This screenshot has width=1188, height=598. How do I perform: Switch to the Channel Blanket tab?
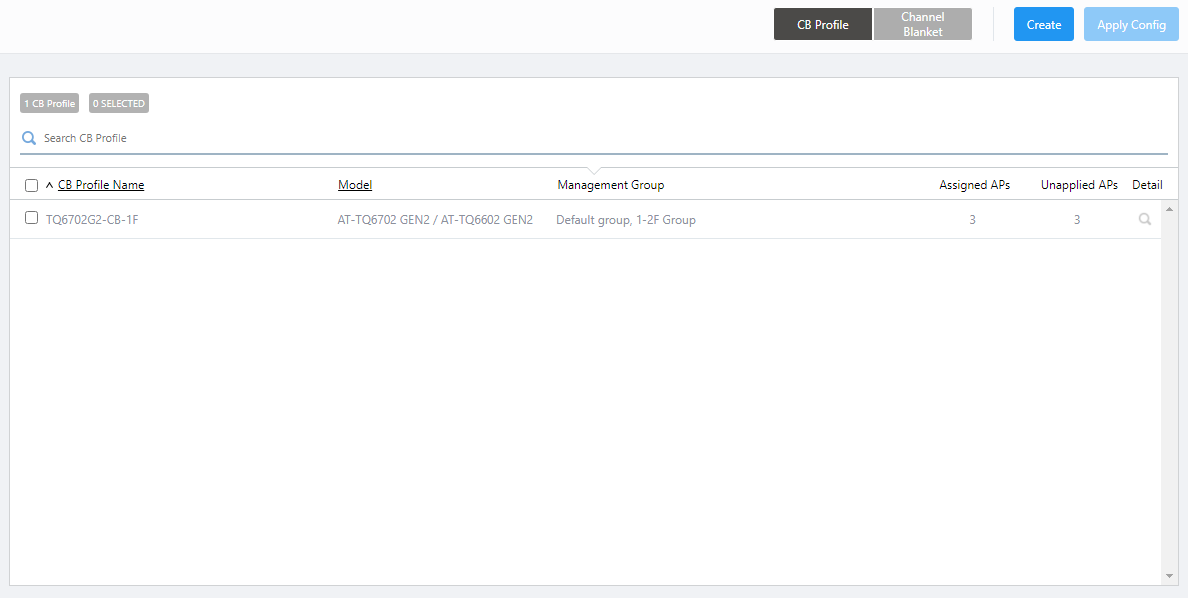(x=922, y=25)
